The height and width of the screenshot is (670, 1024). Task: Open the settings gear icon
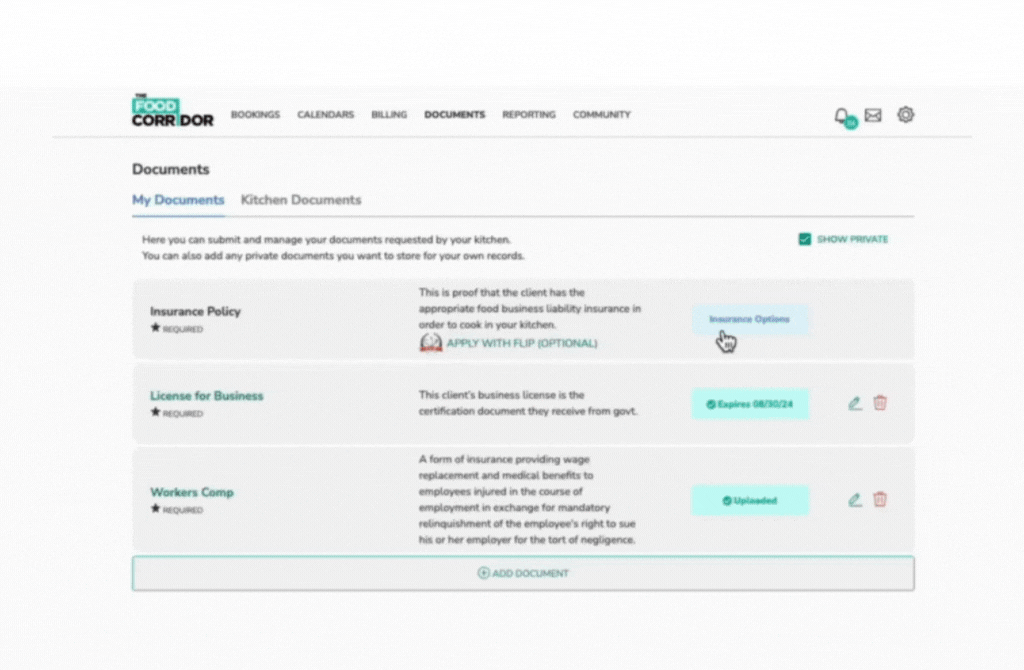coord(905,115)
